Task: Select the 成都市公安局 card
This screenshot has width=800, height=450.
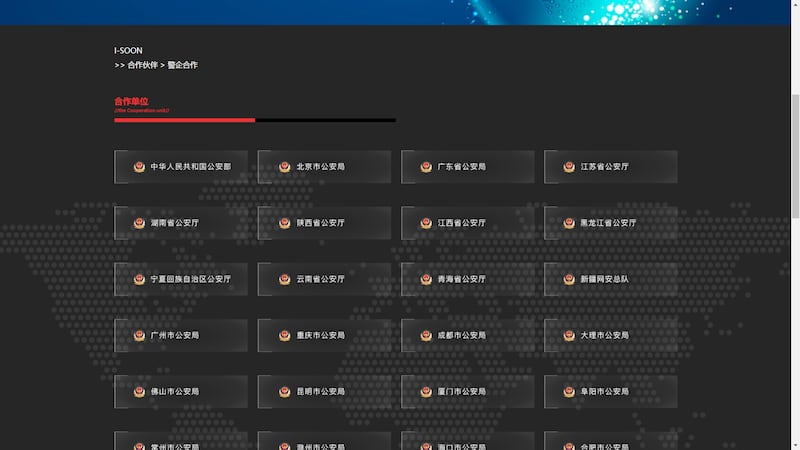Action: pyautogui.click(x=467, y=335)
